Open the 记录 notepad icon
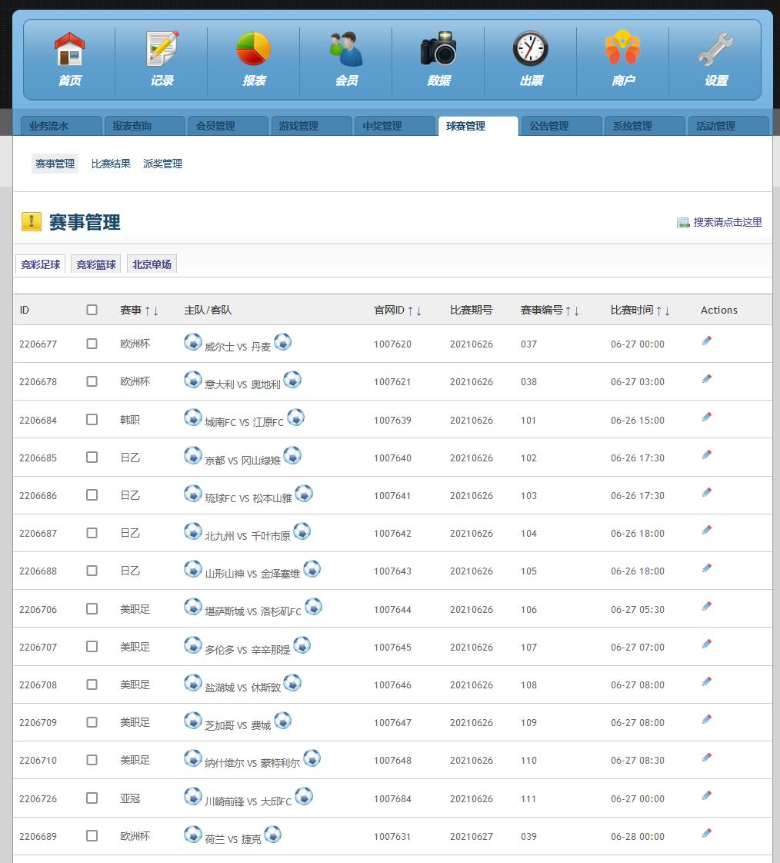This screenshot has width=780, height=863. click(x=162, y=49)
